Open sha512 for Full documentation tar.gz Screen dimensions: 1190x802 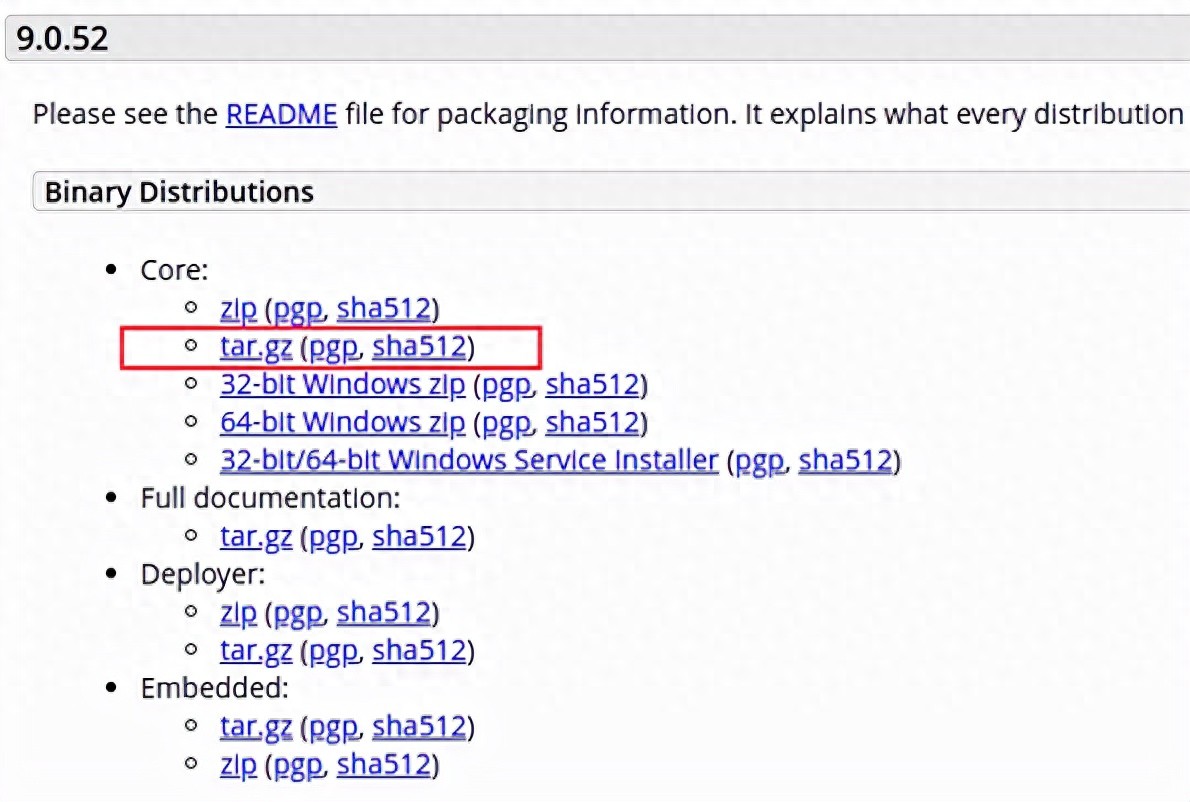coord(419,537)
